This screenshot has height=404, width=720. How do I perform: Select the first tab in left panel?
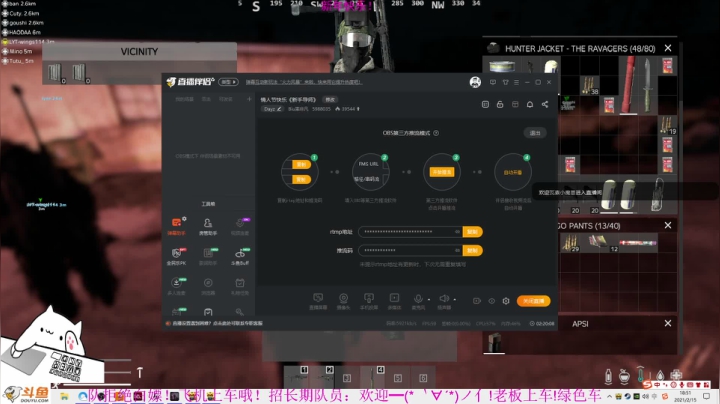click(185, 99)
